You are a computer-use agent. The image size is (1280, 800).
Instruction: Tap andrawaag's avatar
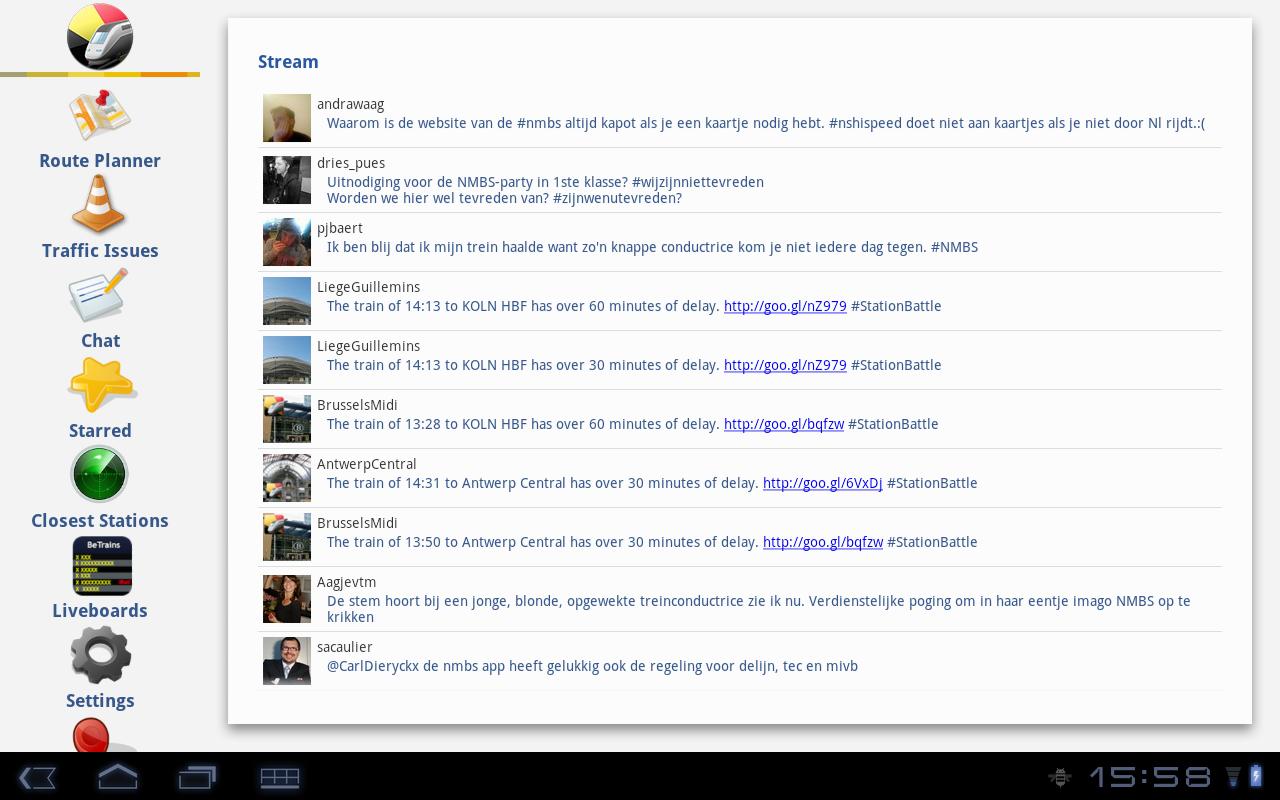point(287,118)
